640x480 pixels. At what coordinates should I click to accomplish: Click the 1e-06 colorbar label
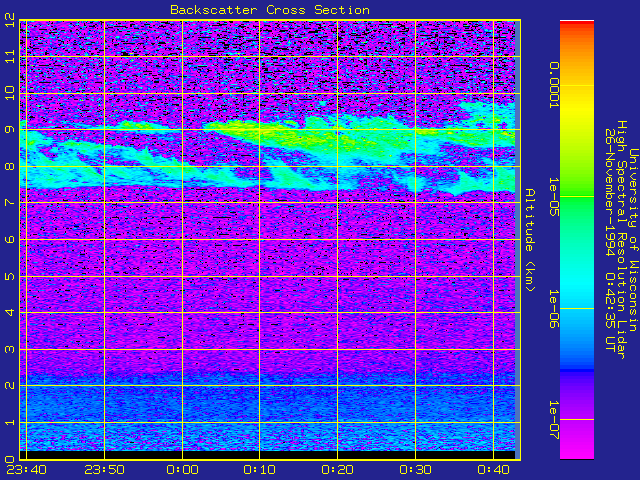pos(554,309)
